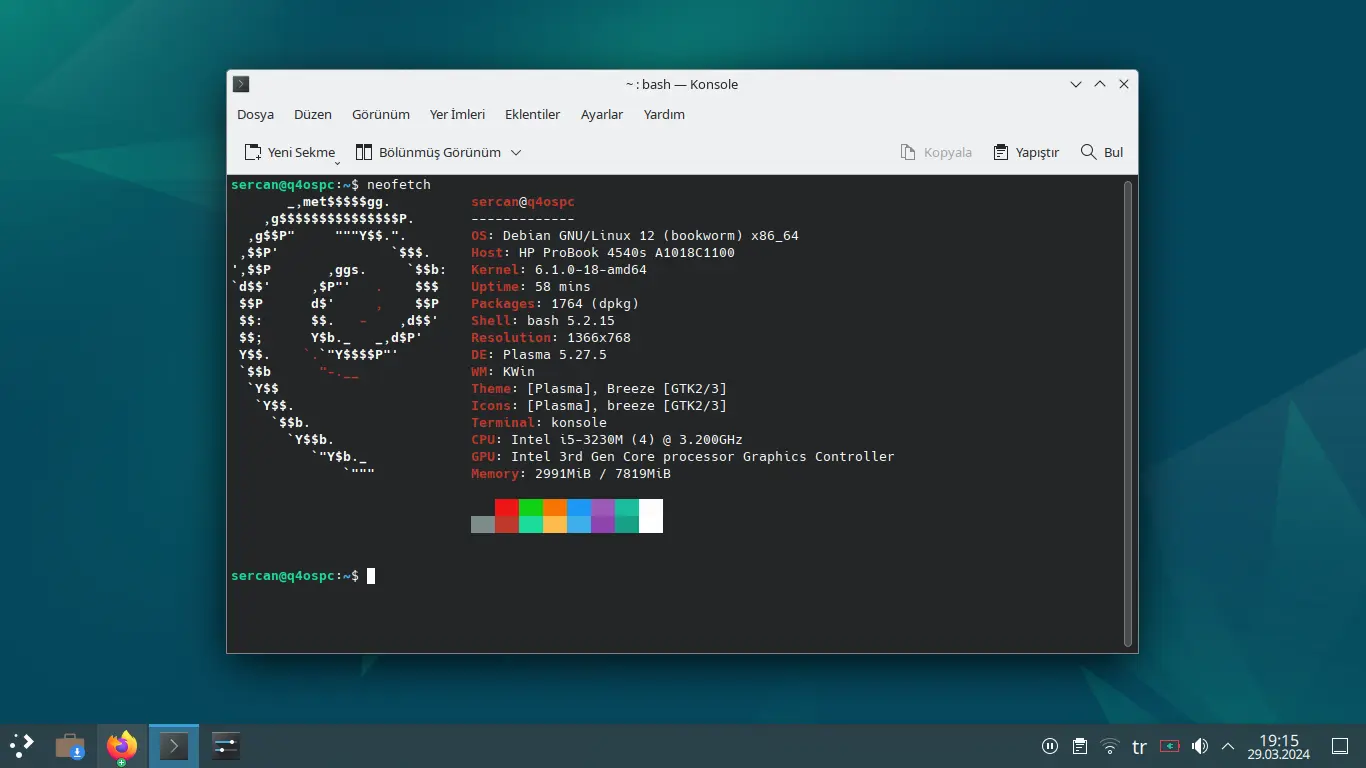The width and height of the screenshot is (1366, 768).
Task: Click the "Packages: 1764 (dpkg)" line
Action: (x=555, y=304)
